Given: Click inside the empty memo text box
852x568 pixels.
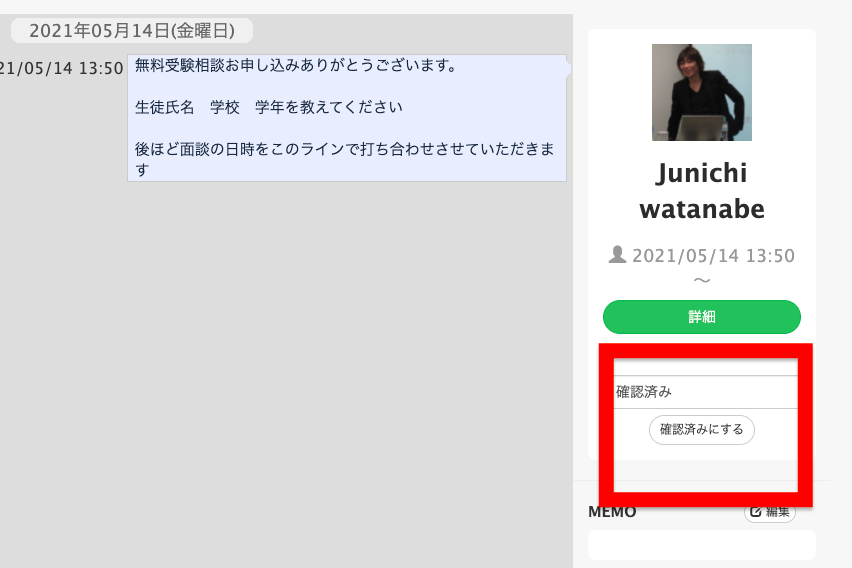Looking at the screenshot, I should (701, 545).
